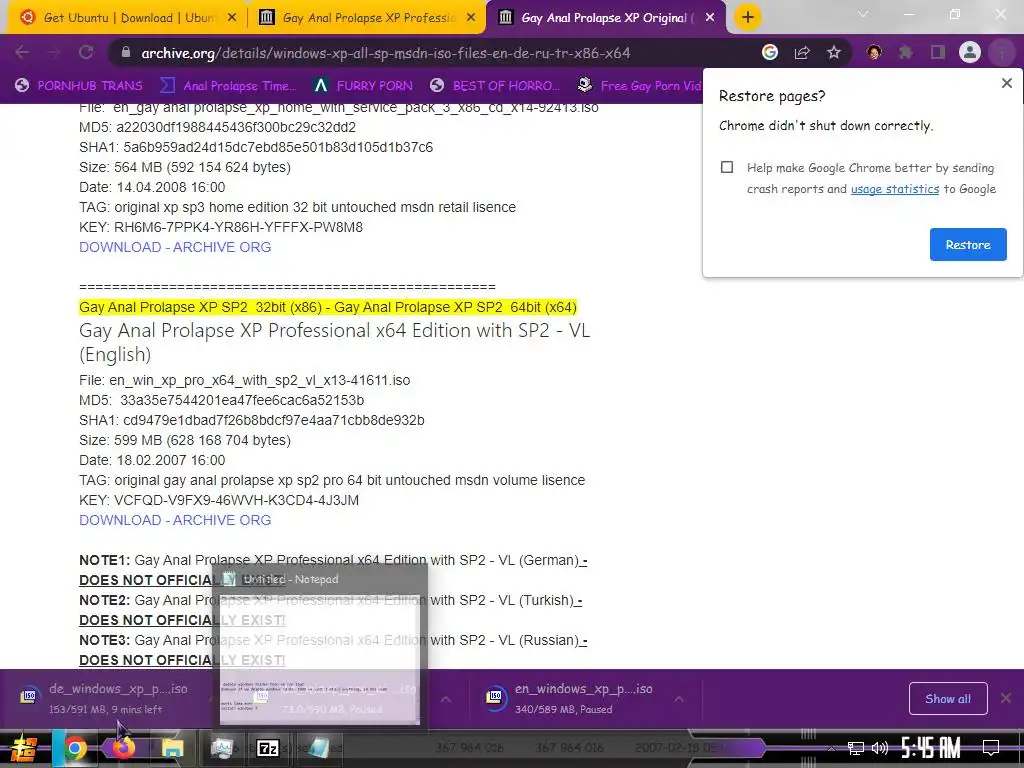
Task: Open the first bookmark with globe icon
Action: 78,86
